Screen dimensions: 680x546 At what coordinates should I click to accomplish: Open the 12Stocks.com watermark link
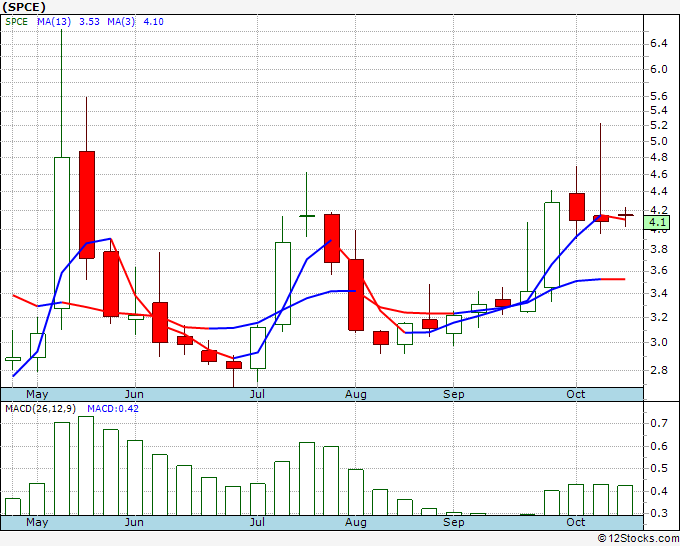pos(638,538)
